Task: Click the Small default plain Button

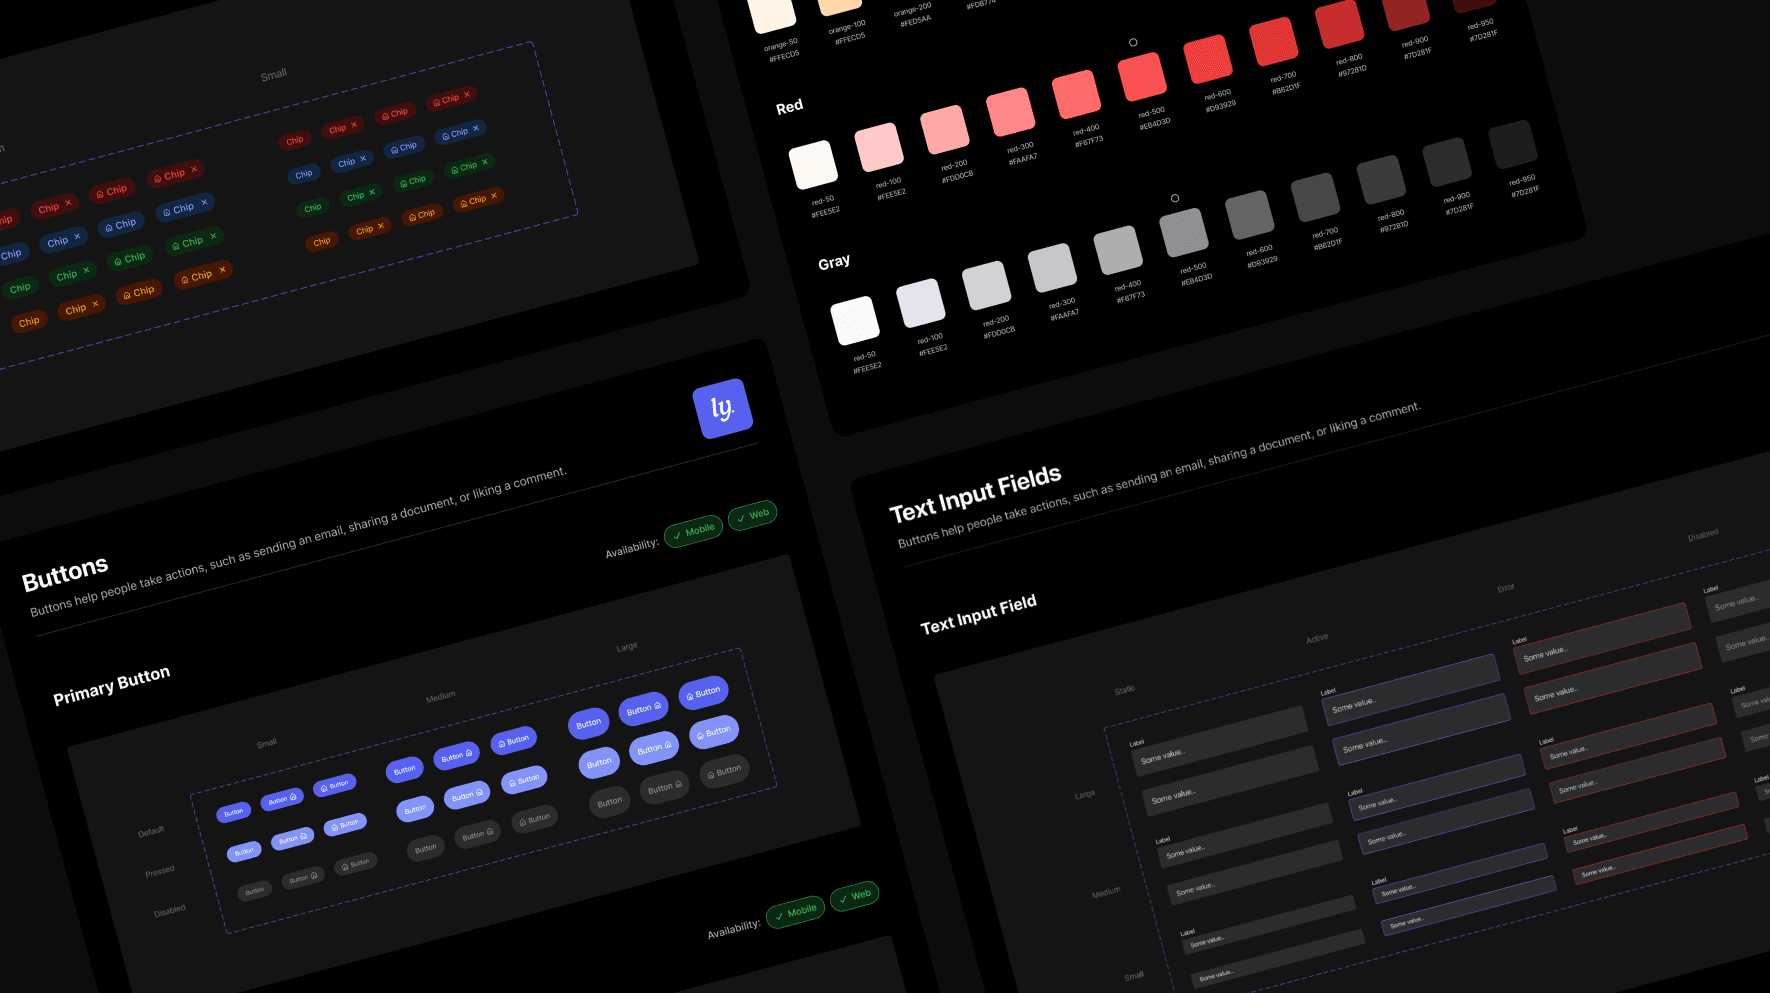Action: pos(234,813)
